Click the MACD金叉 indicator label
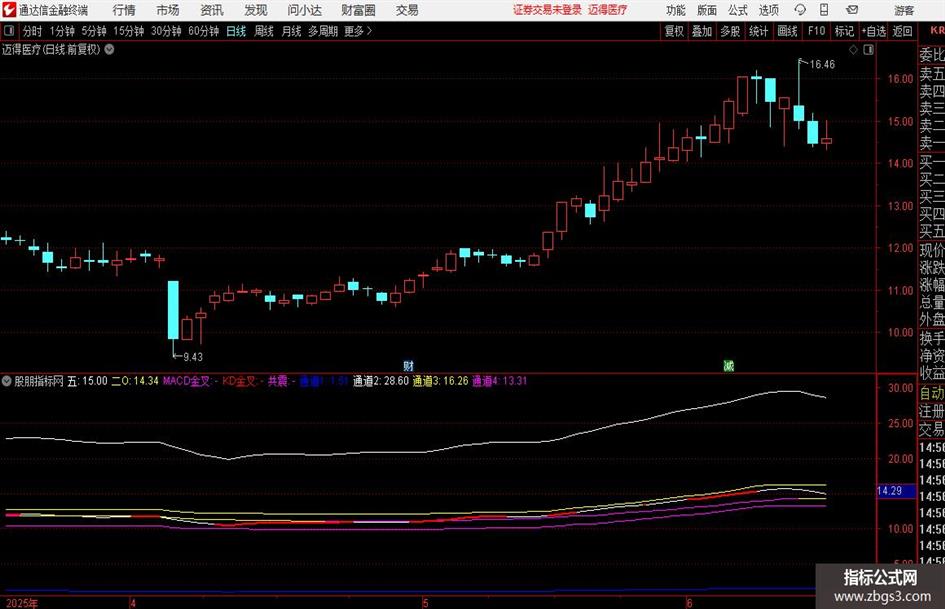 click(x=187, y=381)
